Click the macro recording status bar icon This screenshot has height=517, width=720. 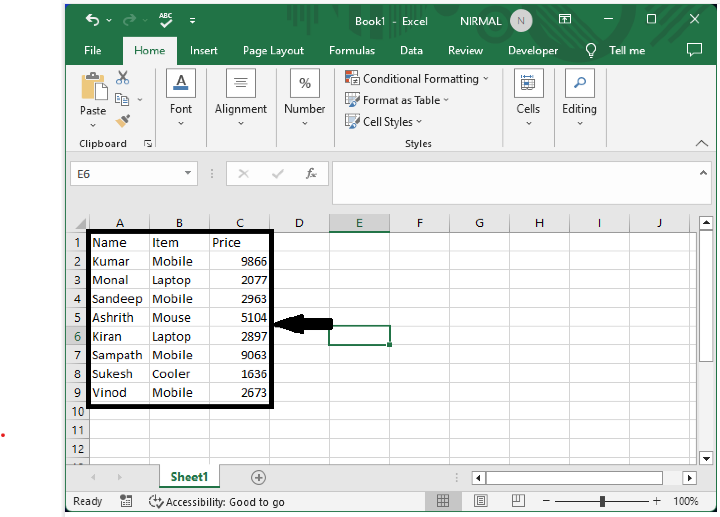point(126,501)
